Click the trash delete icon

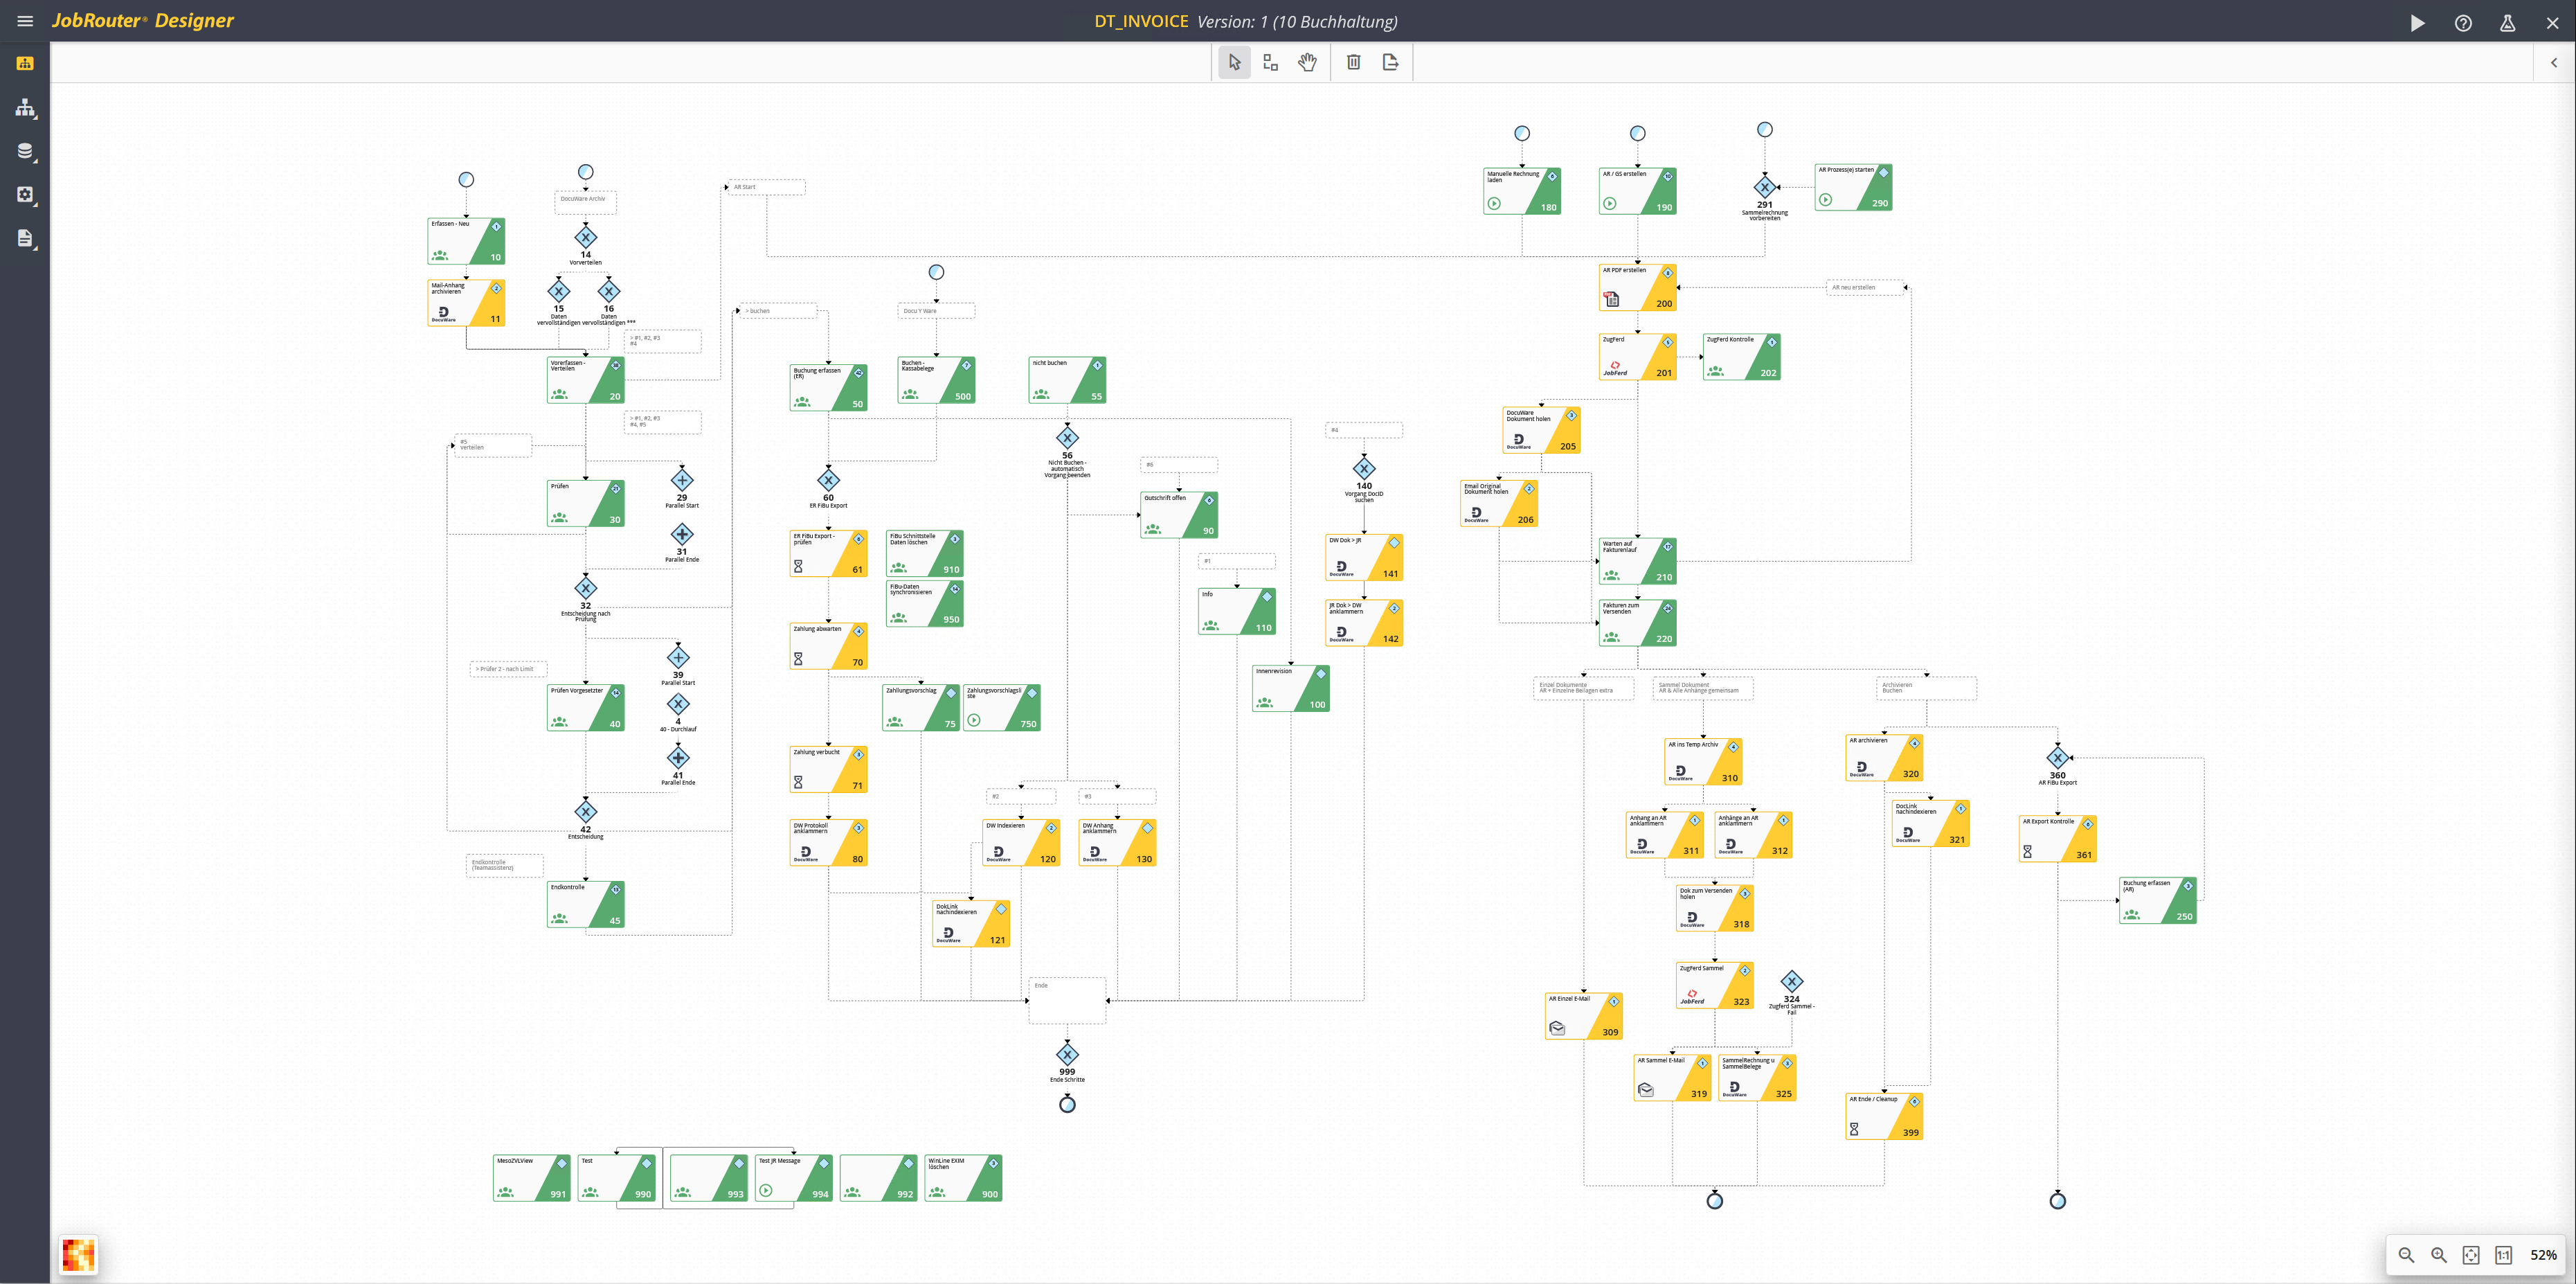(1353, 62)
